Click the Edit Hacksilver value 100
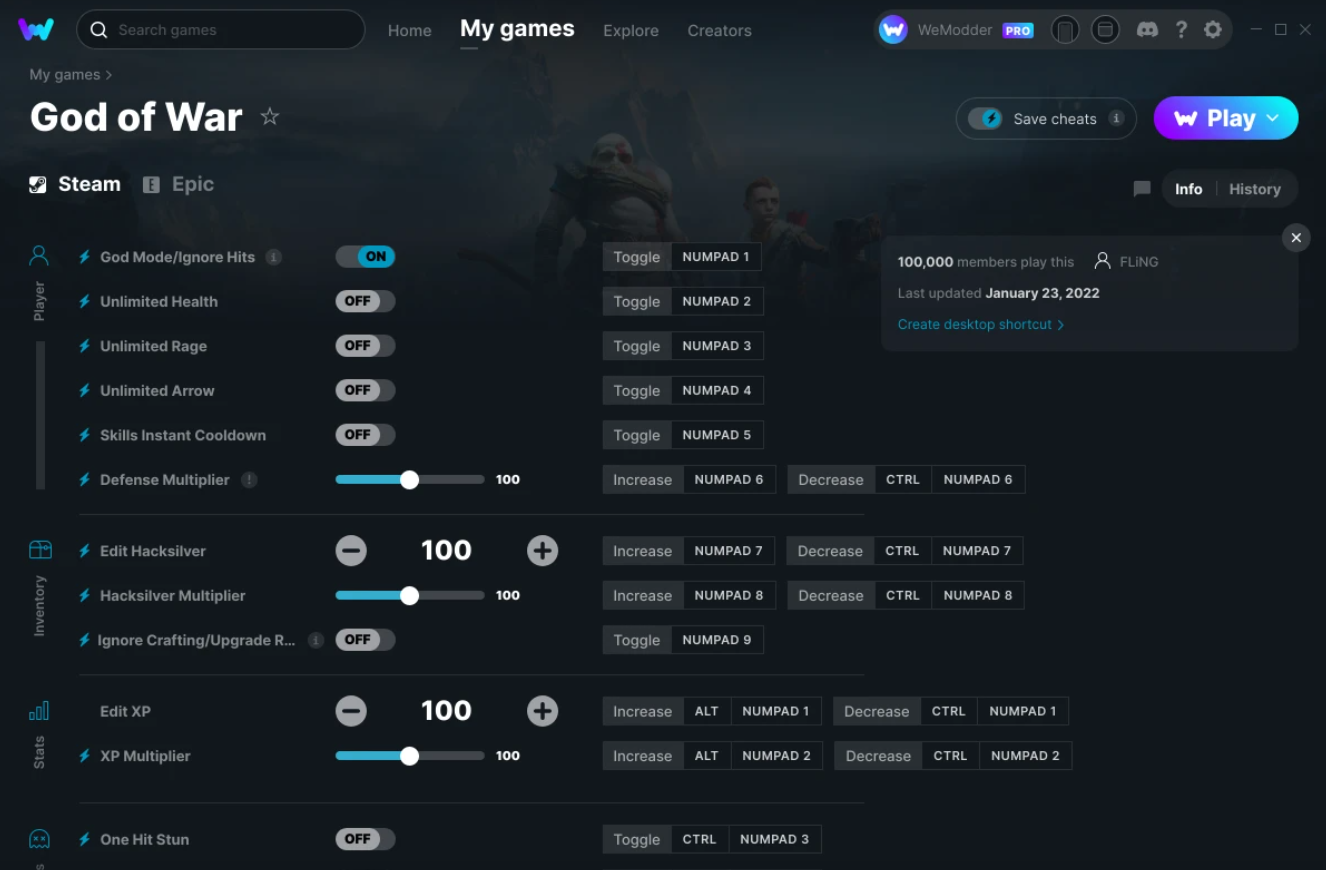 (x=446, y=551)
